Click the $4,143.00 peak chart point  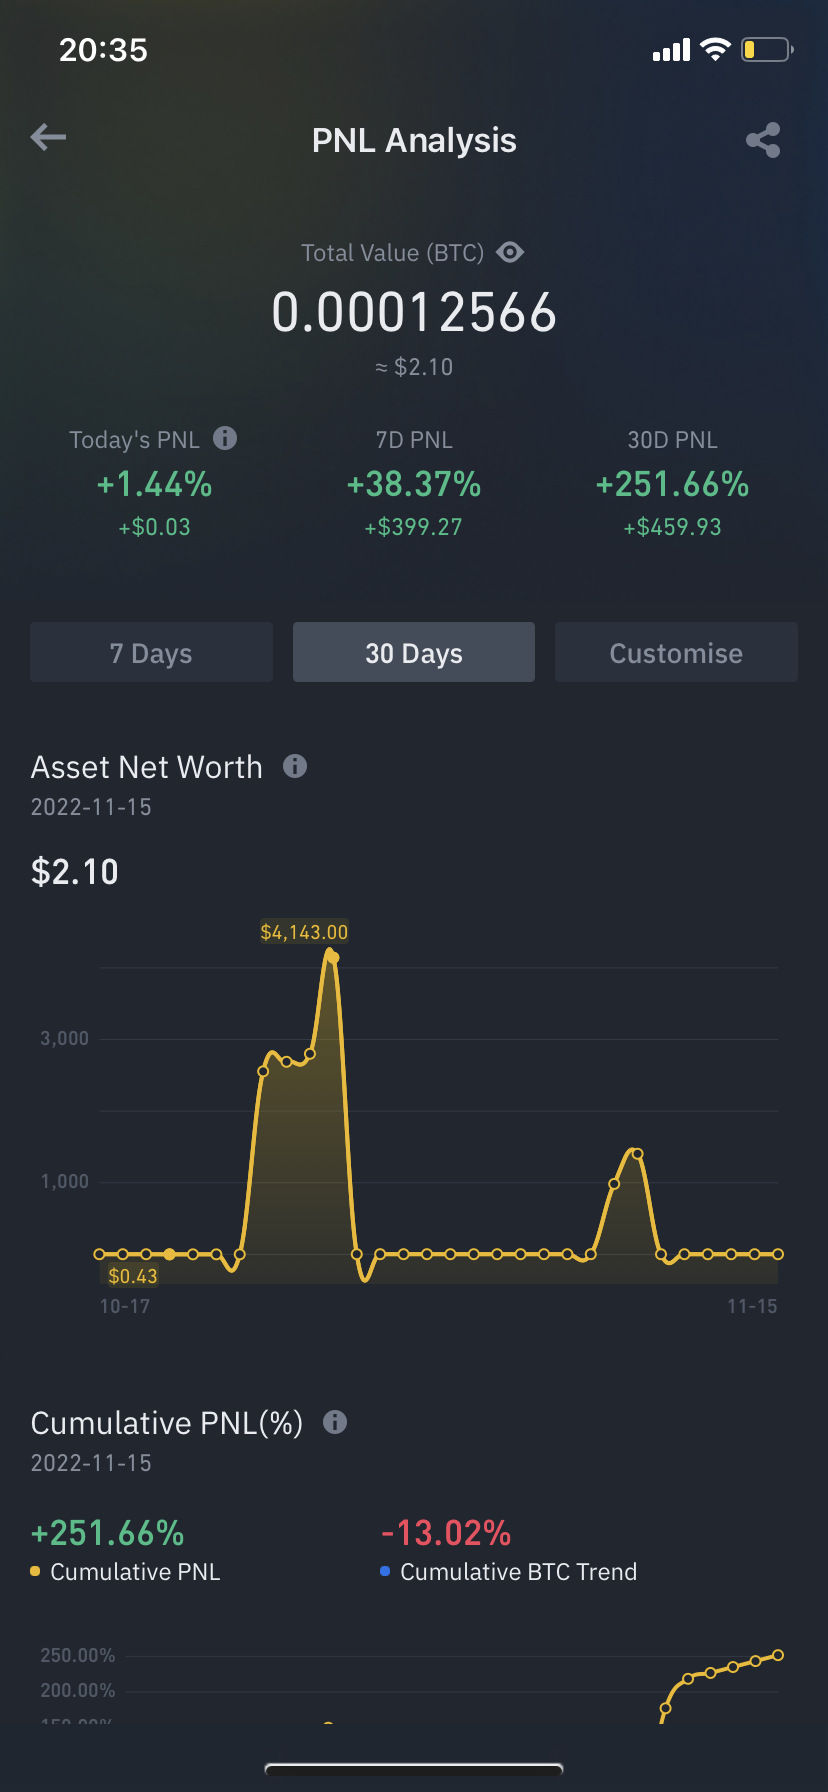(x=334, y=958)
